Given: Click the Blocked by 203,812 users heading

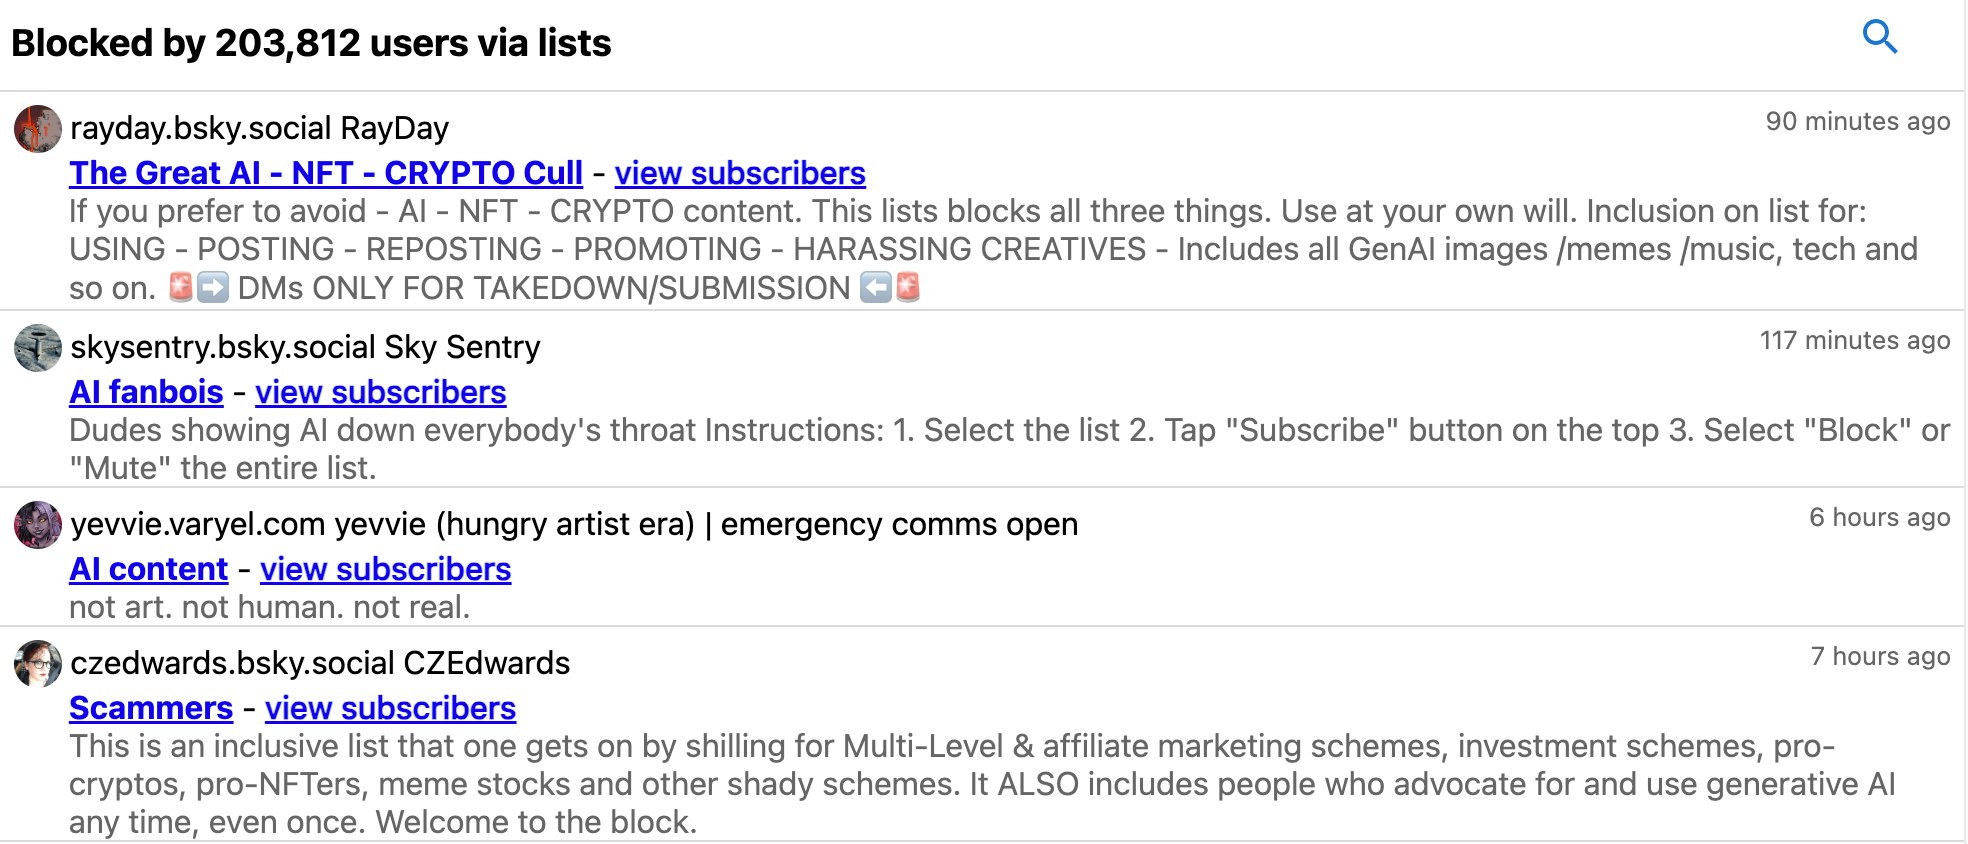Looking at the screenshot, I should point(311,43).
